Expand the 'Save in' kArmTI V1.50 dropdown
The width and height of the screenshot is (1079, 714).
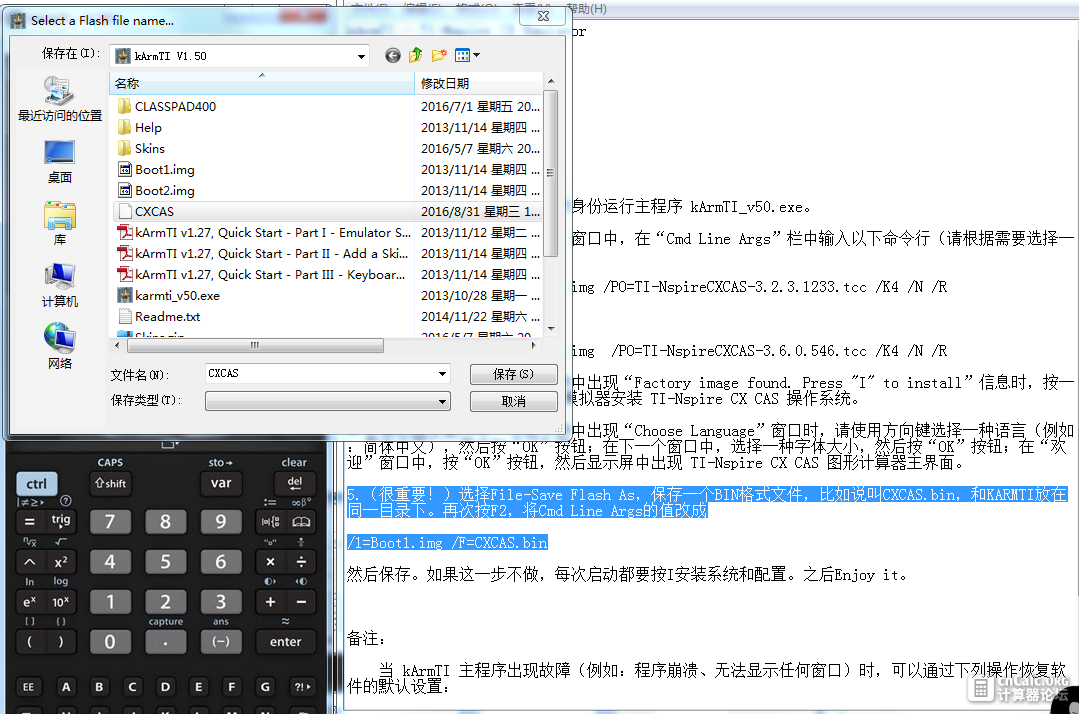coord(361,56)
